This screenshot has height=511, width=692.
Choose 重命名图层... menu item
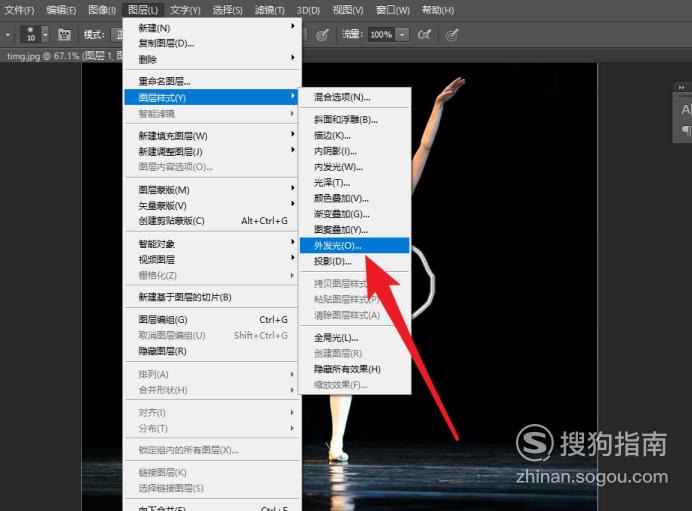click(x=212, y=81)
